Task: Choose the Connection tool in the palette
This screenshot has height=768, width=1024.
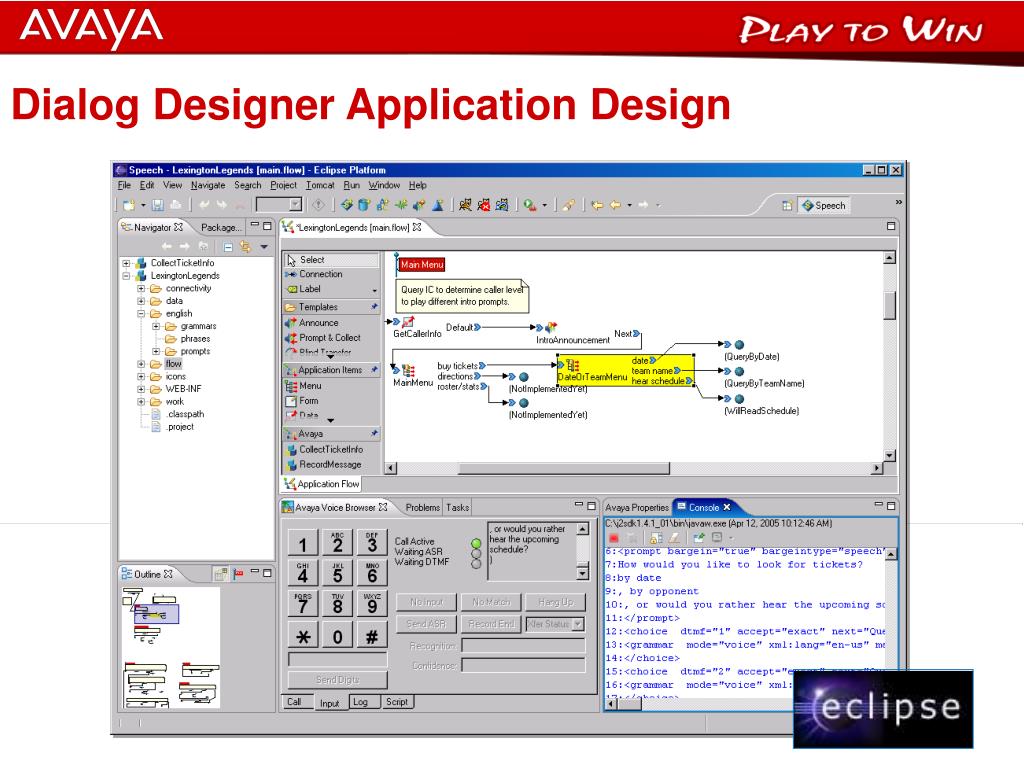Action: [331, 274]
